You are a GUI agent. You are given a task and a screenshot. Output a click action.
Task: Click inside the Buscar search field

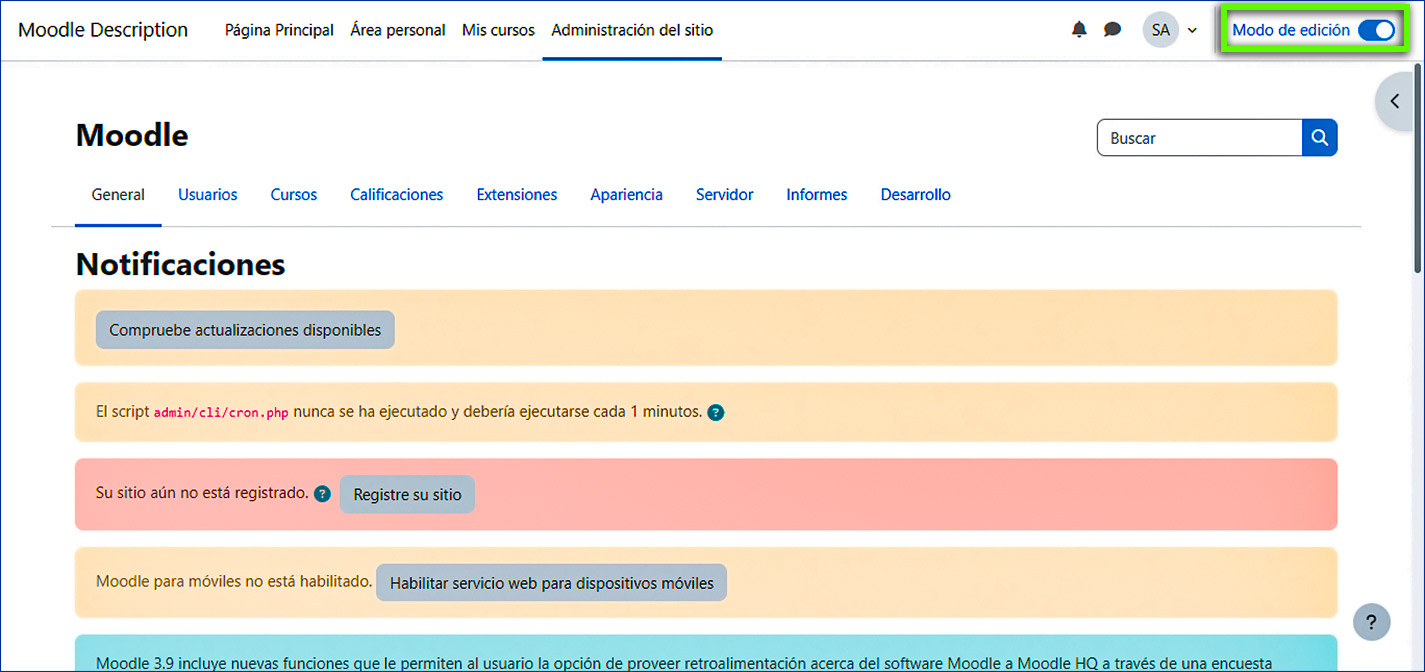click(1199, 137)
